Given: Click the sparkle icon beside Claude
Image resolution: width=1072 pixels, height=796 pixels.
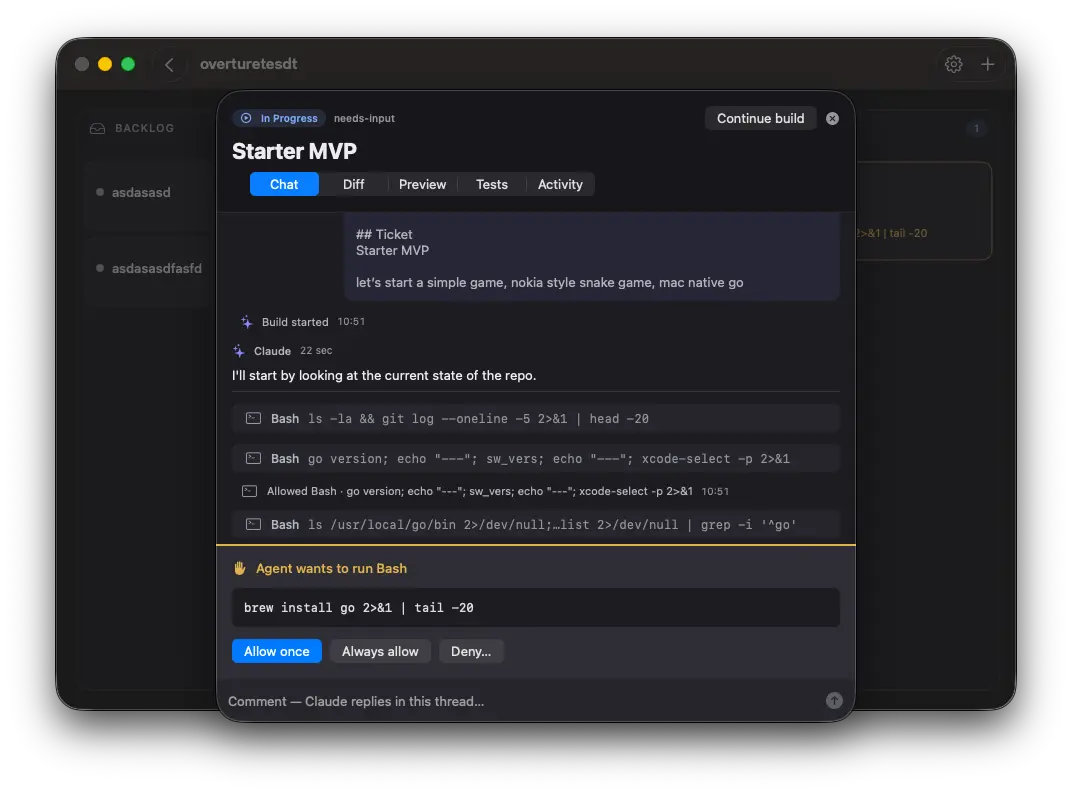Looking at the screenshot, I should (x=239, y=351).
